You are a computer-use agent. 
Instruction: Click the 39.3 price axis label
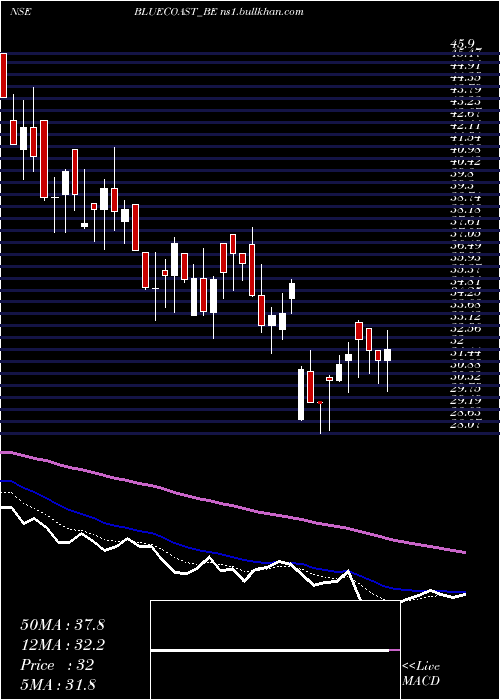(x=462, y=186)
